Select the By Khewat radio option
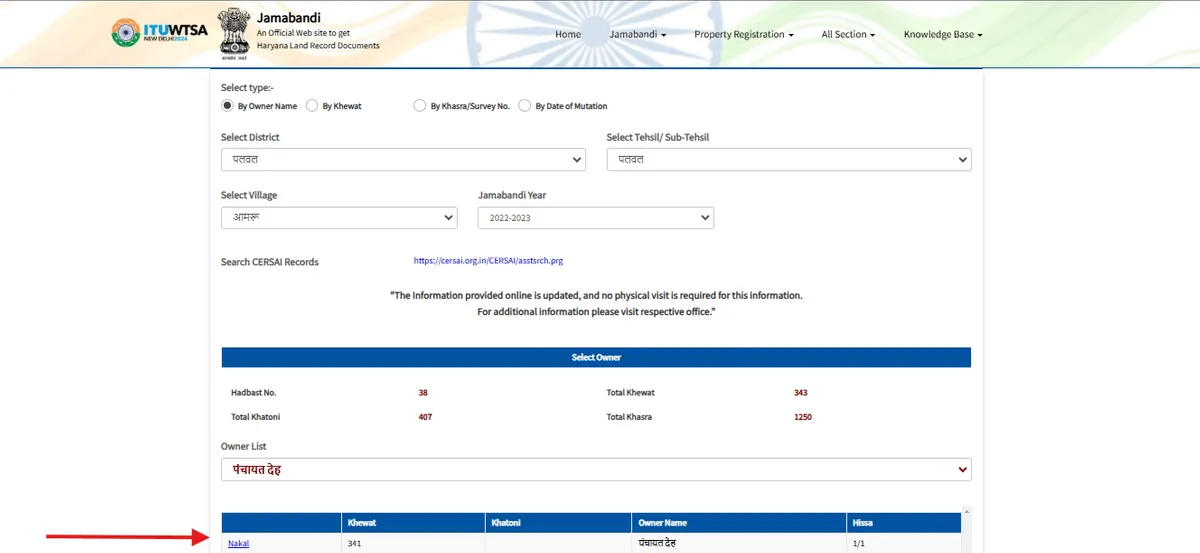The height and width of the screenshot is (553, 1200). tap(312, 105)
